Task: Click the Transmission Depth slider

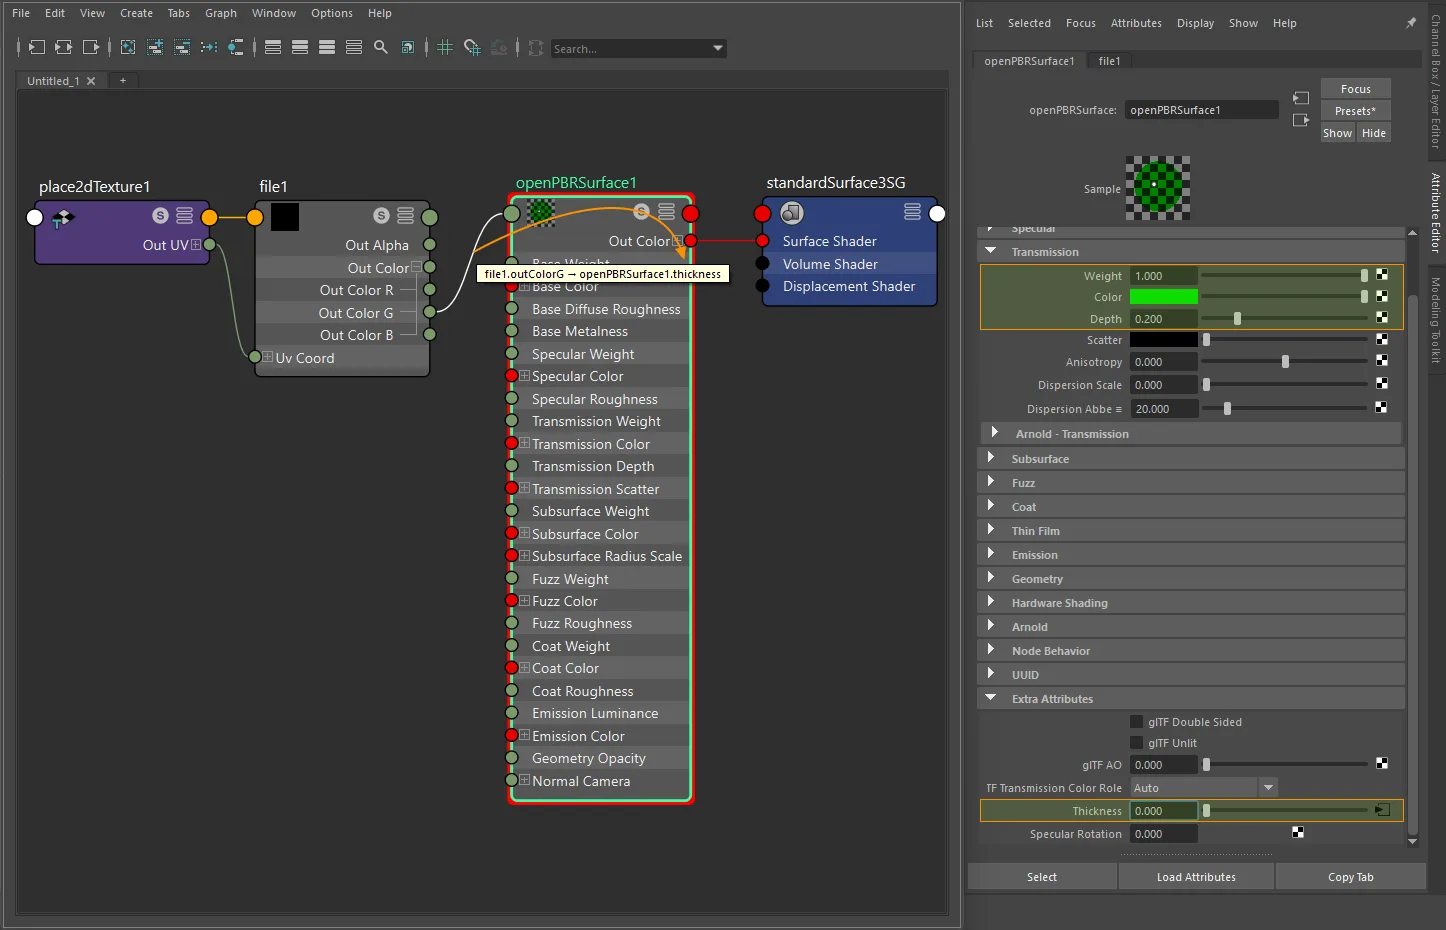Action: point(1285,318)
